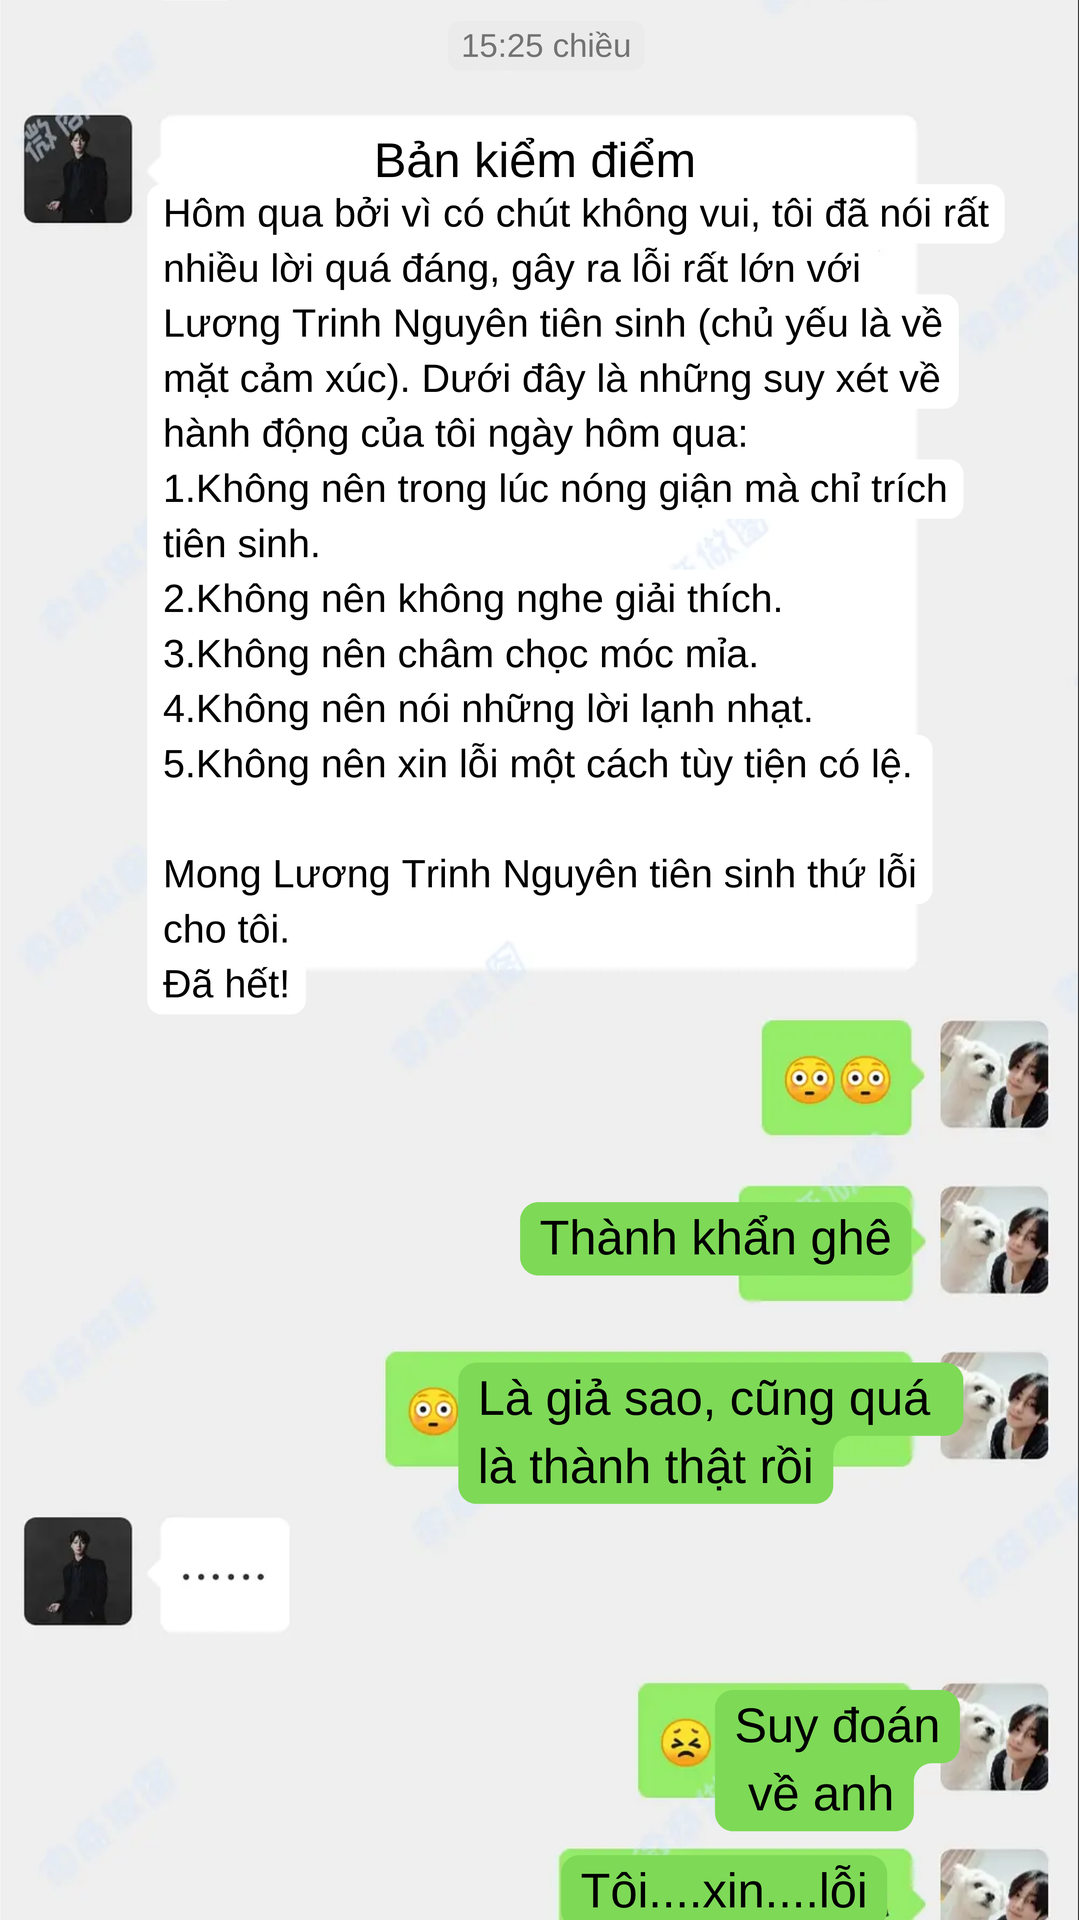Screen dimensions: 1079x1920
Task: Select the 'Suy đoán về anh' bubble
Action: pyautogui.click(x=837, y=1760)
